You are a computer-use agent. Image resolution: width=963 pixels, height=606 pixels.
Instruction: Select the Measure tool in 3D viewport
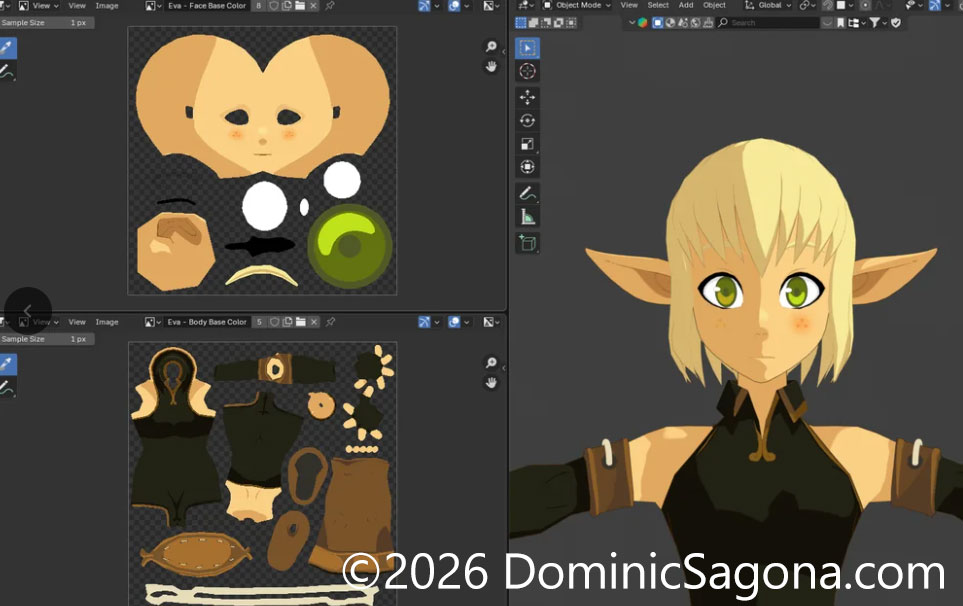[x=527, y=216]
